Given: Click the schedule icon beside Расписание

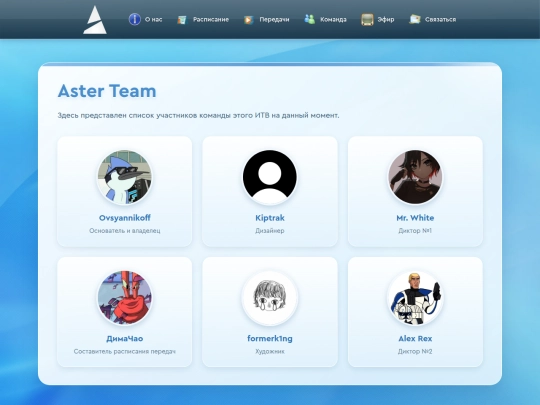Looking at the screenshot, I should [182, 20].
